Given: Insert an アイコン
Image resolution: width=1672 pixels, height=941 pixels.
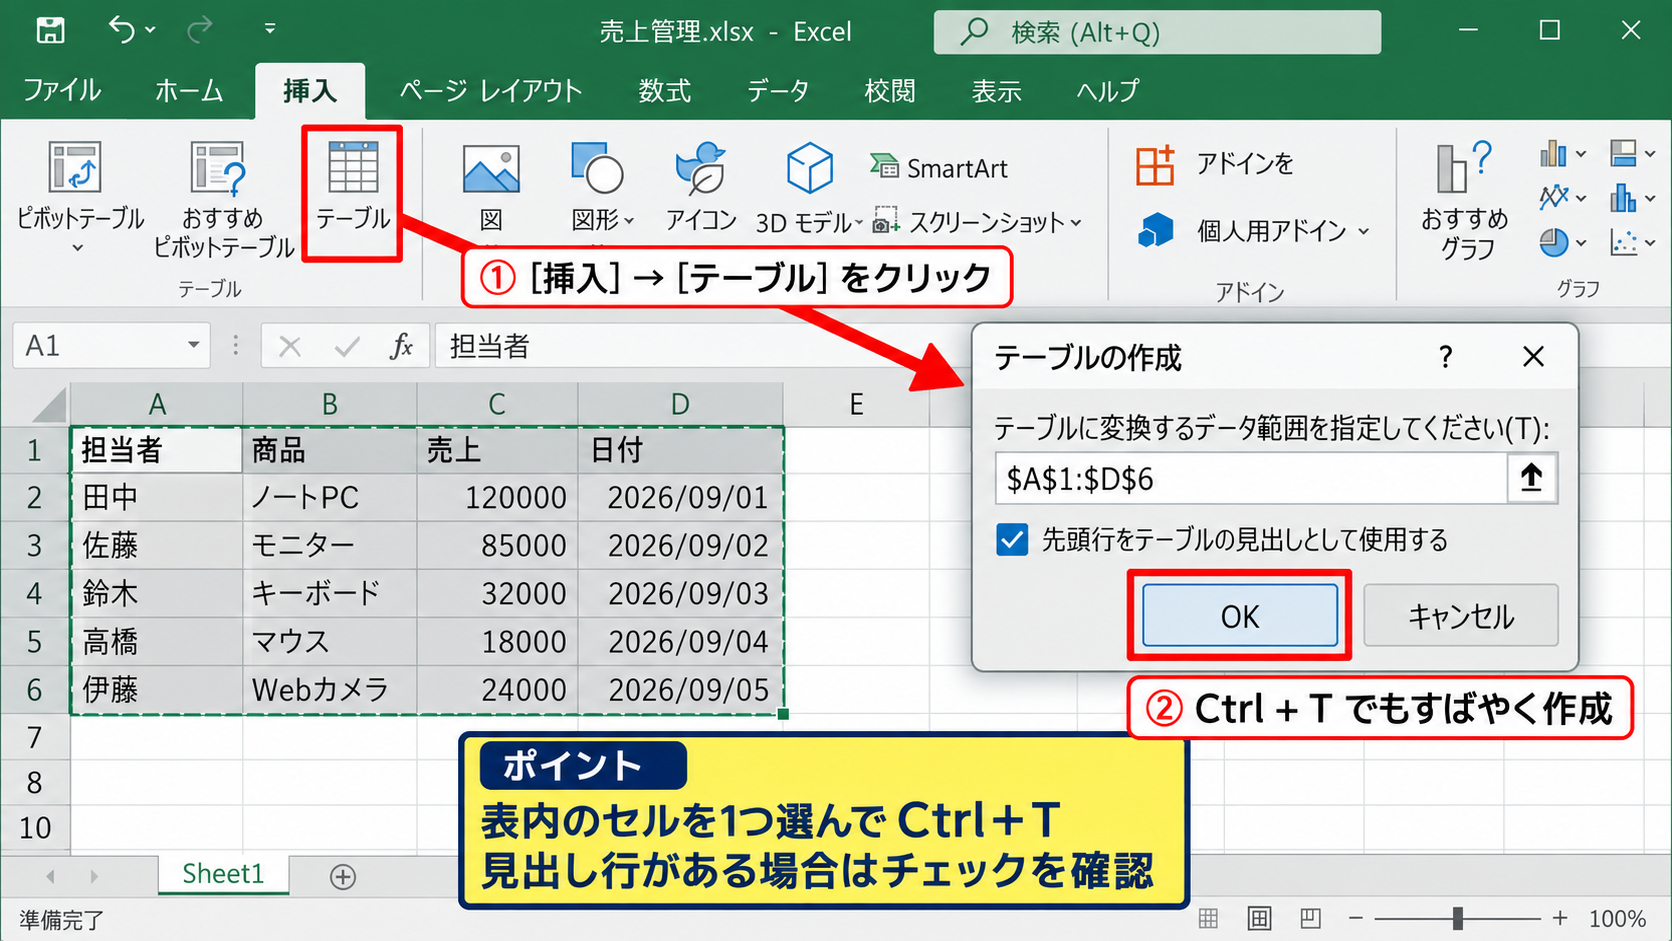Looking at the screenshot, I should (701, 187).
